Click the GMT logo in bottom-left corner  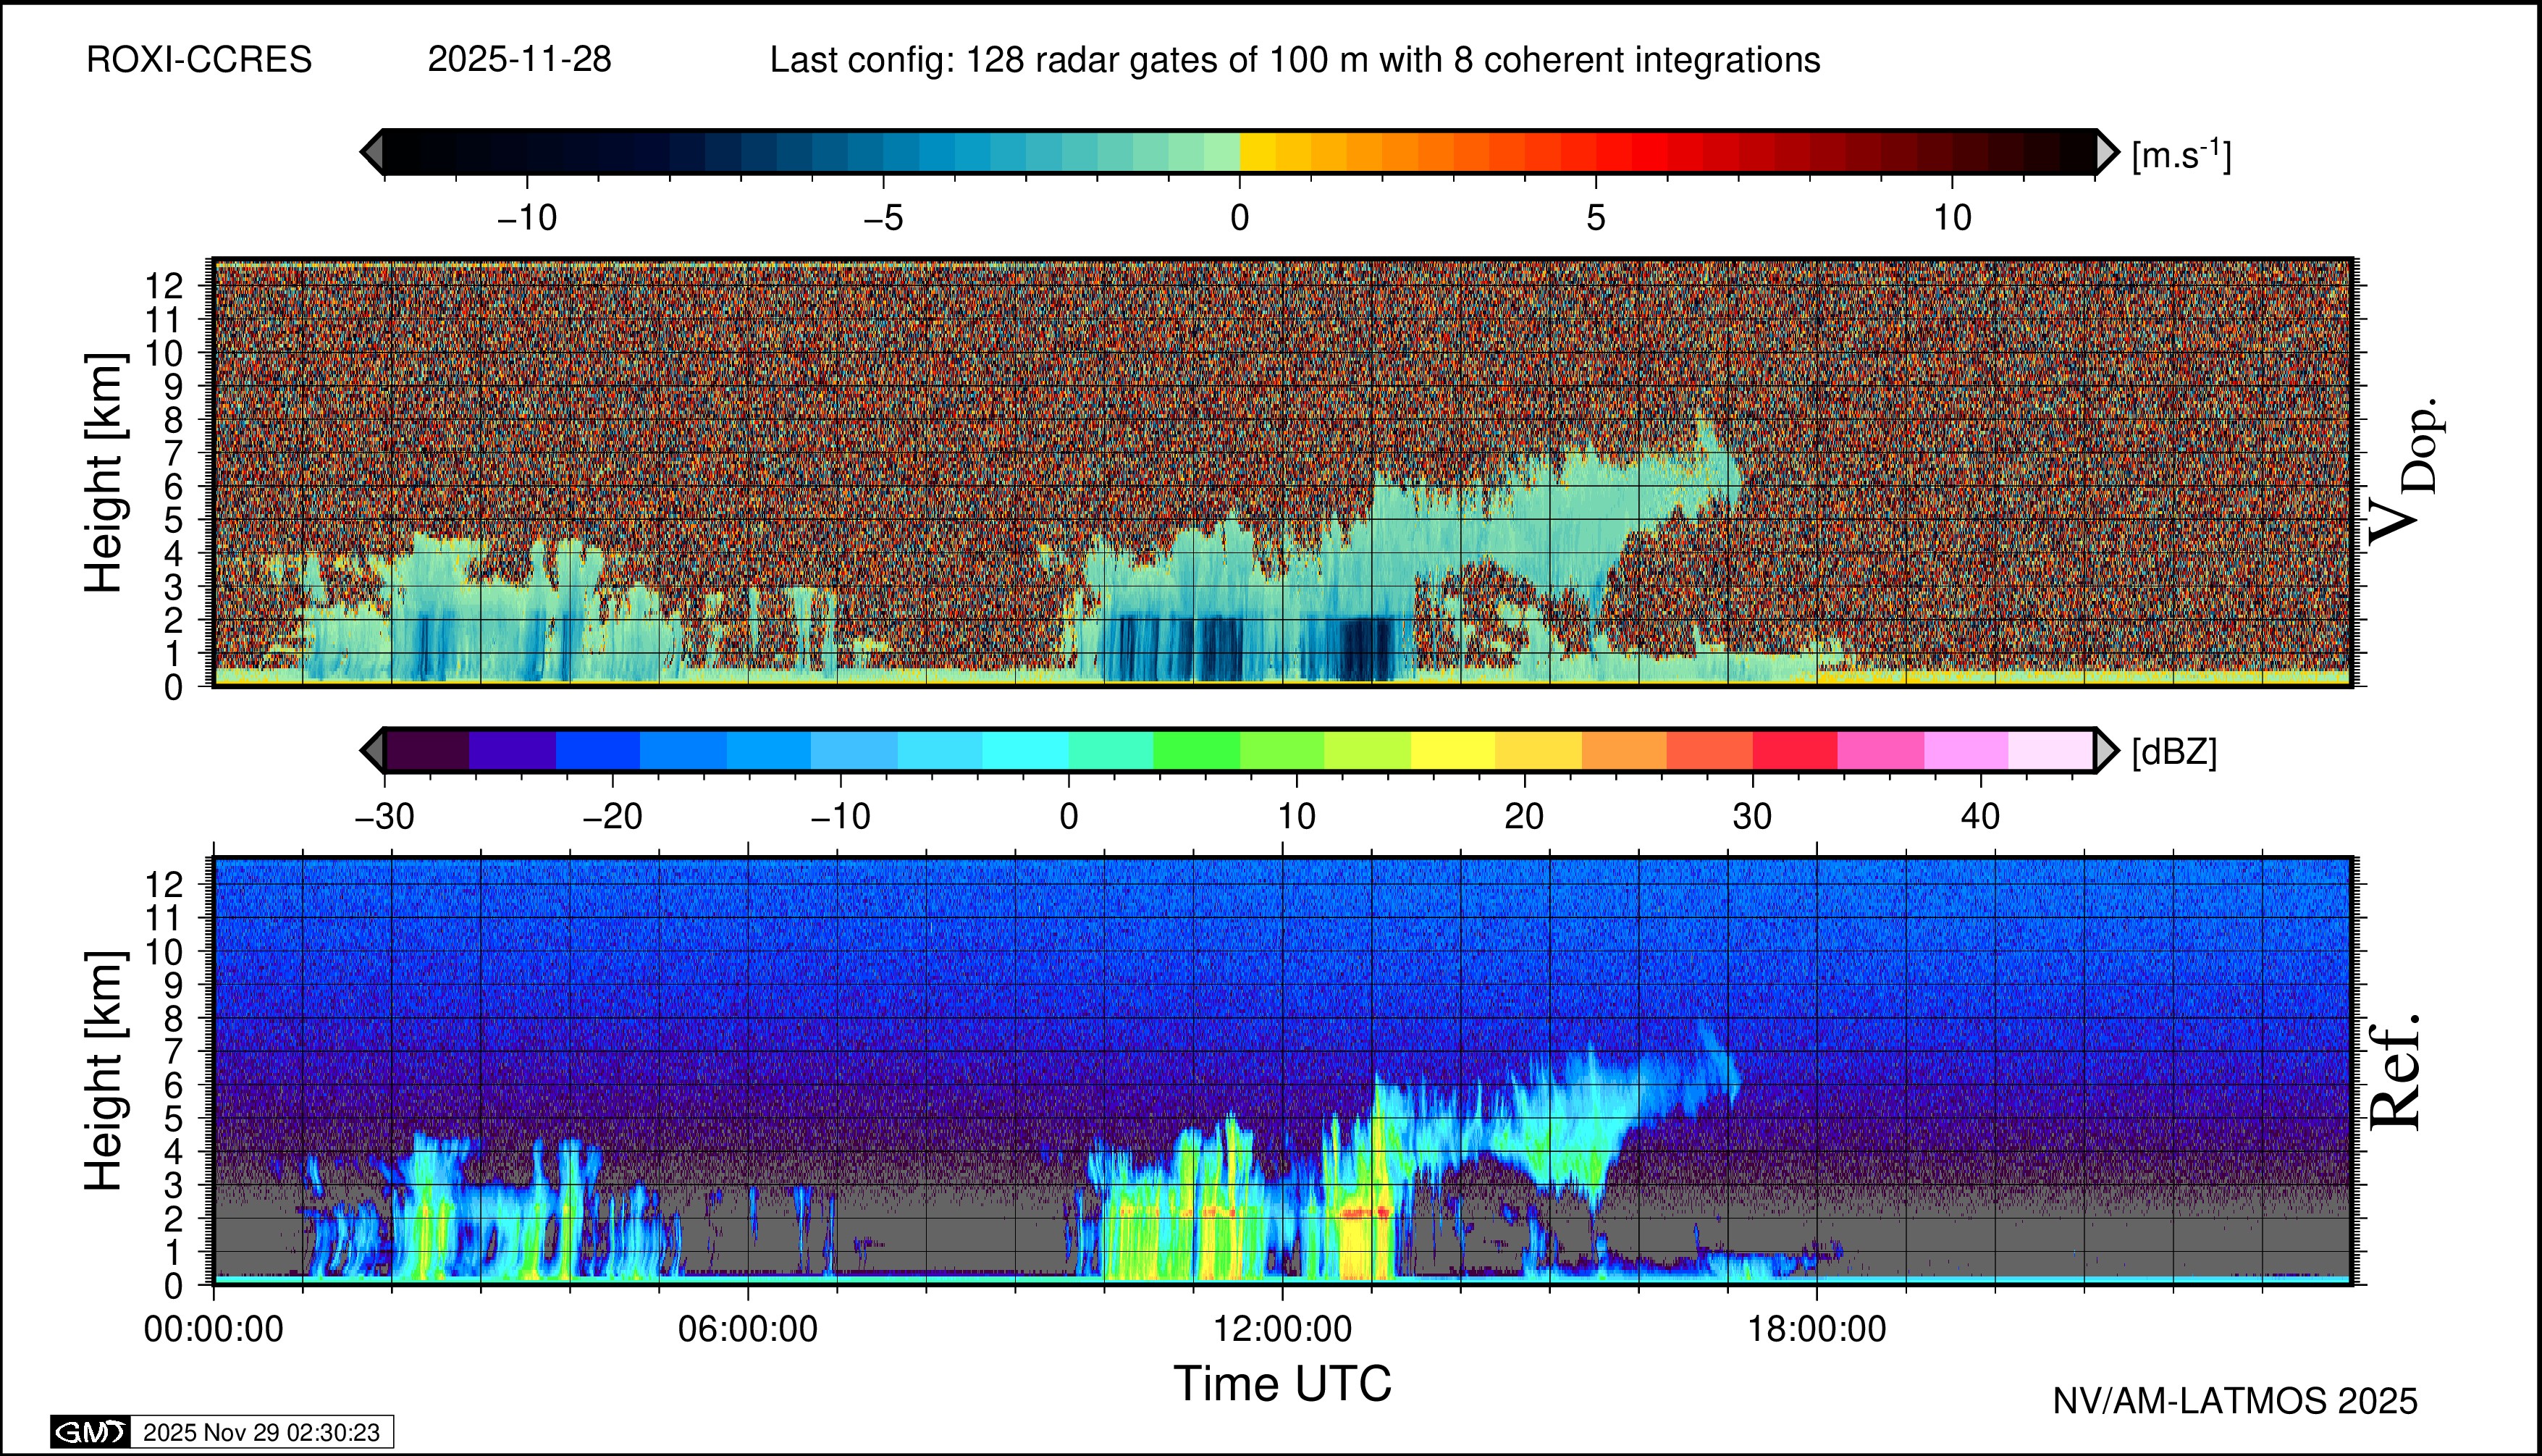point(90,1432)
